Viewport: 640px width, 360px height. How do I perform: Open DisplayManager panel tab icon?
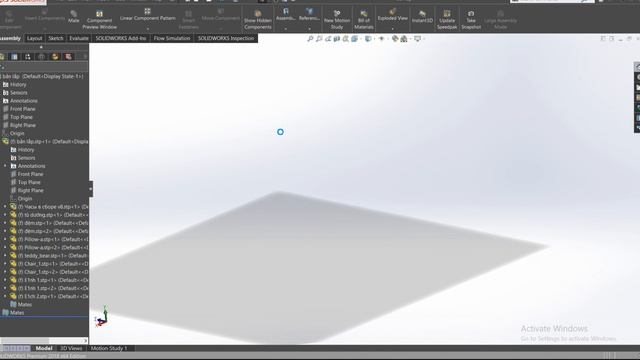pos(55,57)
